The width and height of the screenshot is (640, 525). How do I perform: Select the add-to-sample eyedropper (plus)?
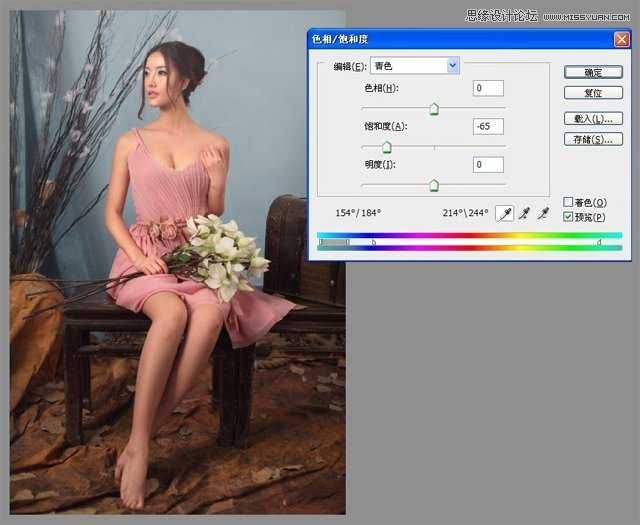[x=524, y=213]
